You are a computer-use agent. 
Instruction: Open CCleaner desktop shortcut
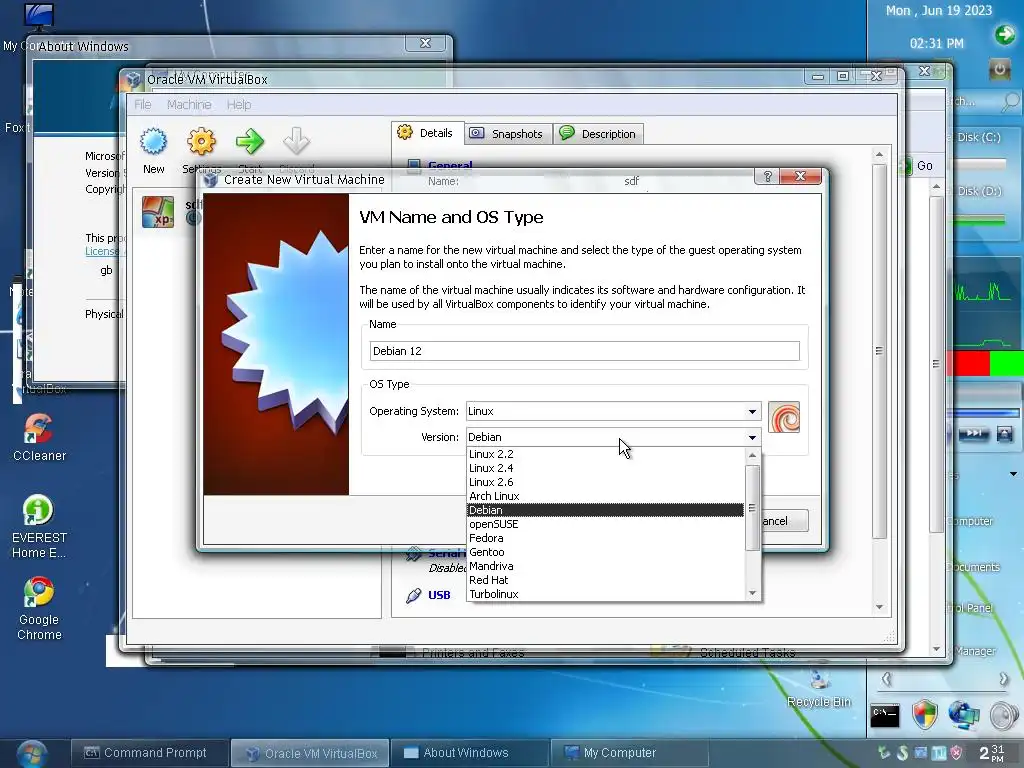tap(39, 430)
